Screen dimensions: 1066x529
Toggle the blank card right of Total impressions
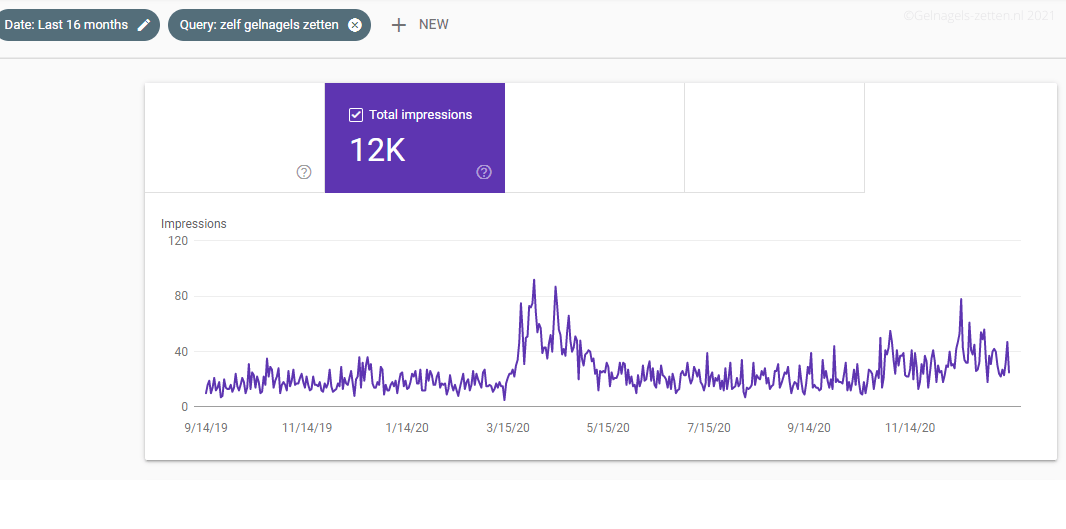tap(594, 138)
